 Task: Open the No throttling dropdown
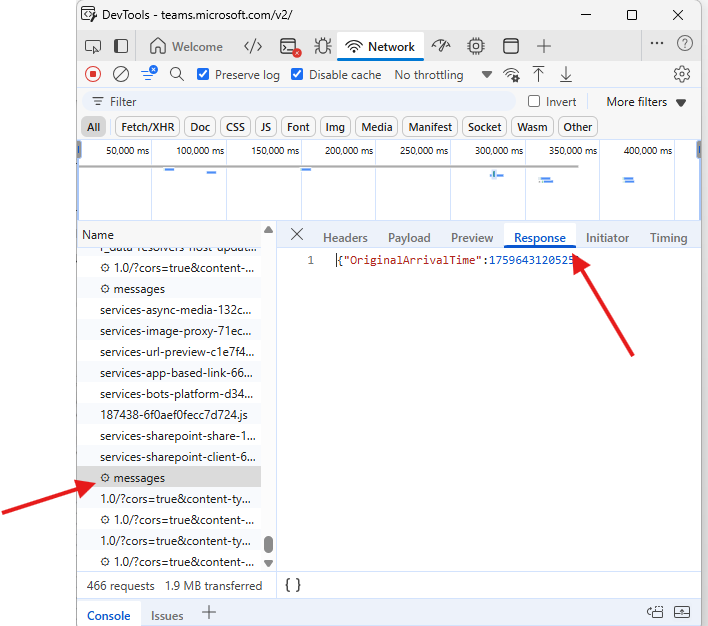[443, 74]
